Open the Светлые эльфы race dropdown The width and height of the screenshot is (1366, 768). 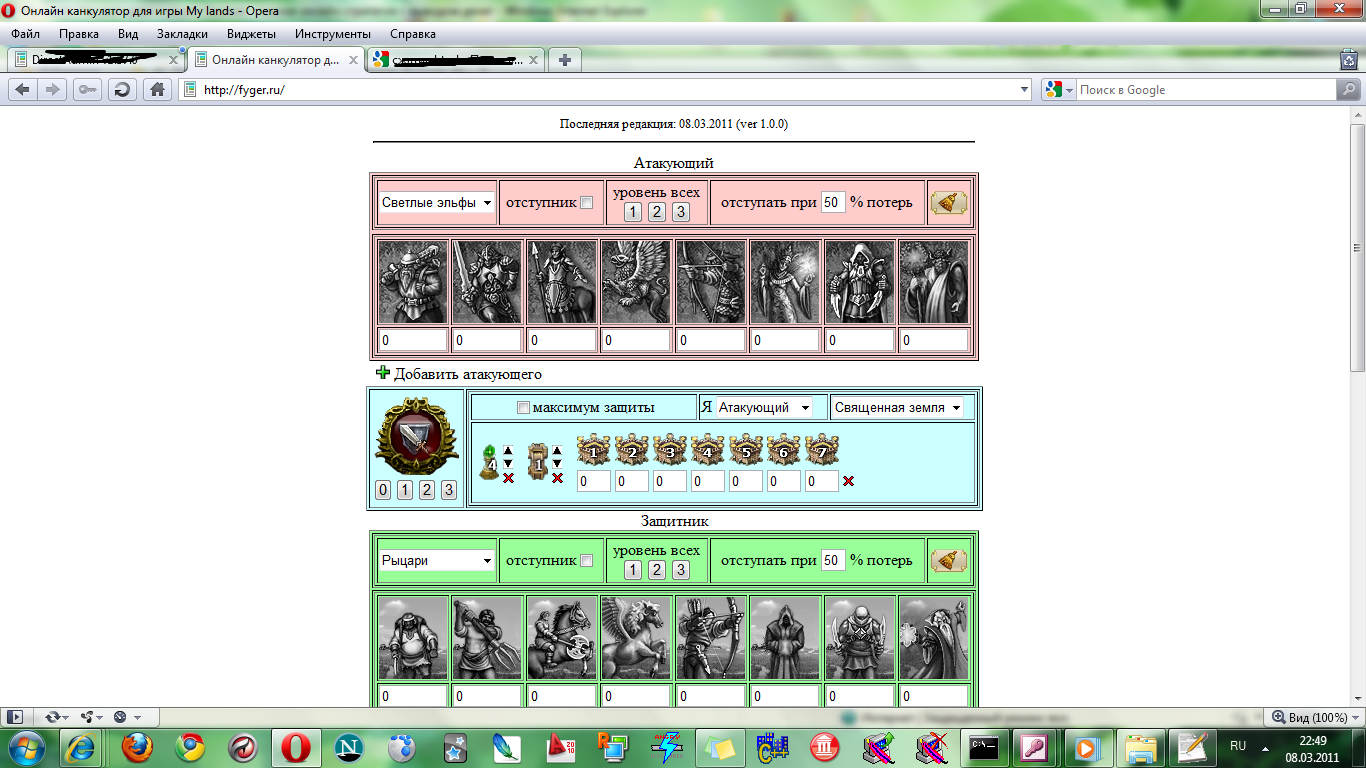pos(437,203)
